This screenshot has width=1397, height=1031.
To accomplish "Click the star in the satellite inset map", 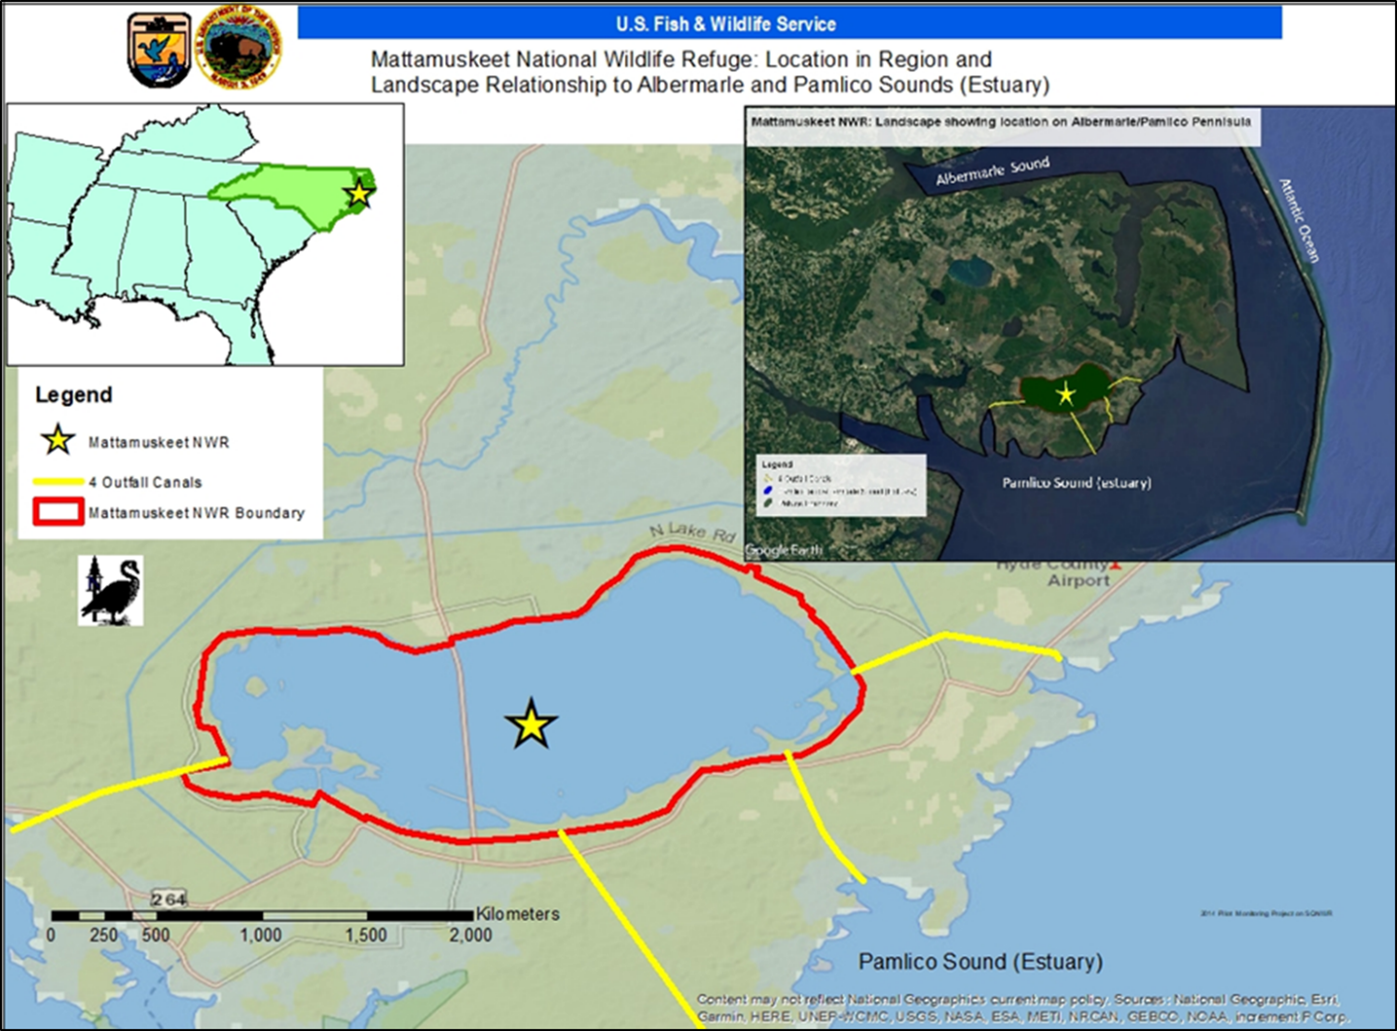I will [1066, 394].
